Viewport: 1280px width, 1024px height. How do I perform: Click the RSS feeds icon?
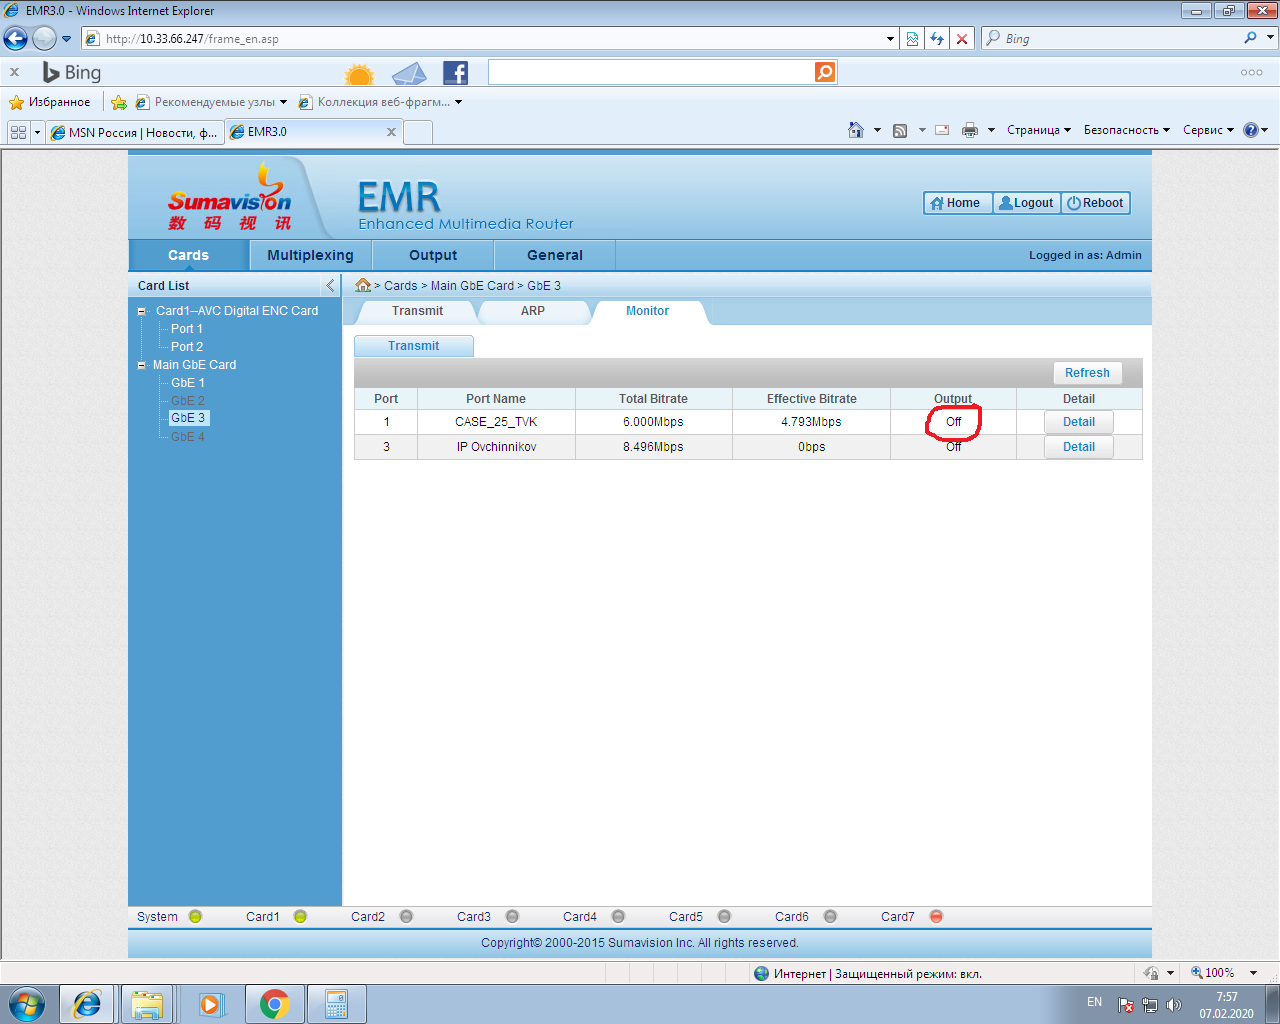pos(900,130)
